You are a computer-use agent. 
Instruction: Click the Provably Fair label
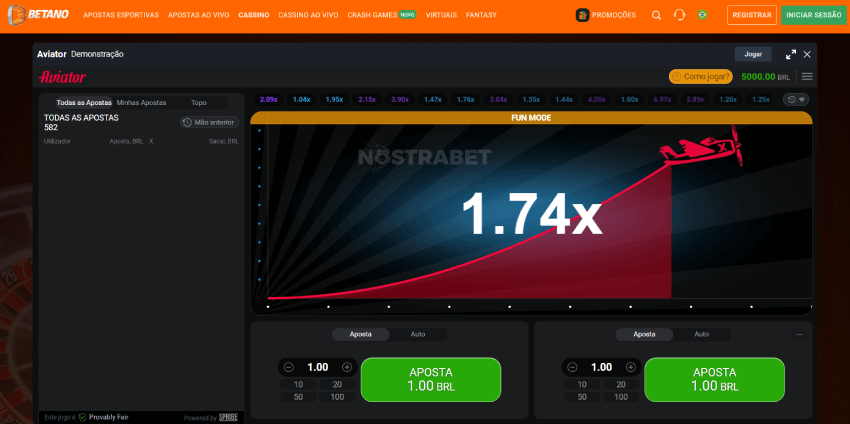click(108, 417)
